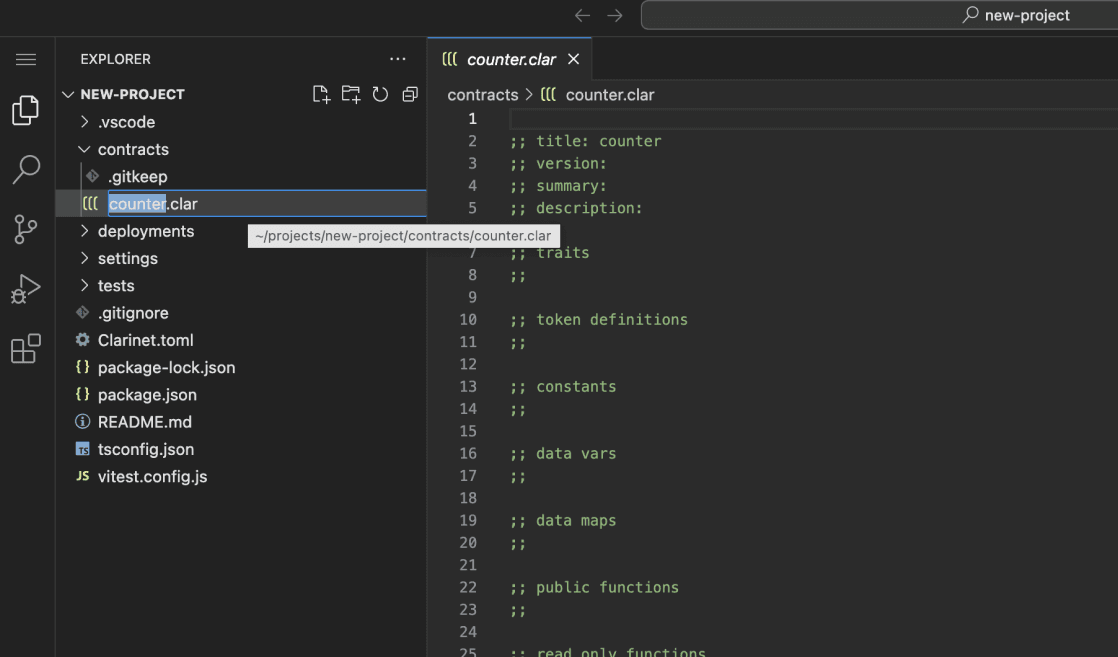
Task: Click the README.md info file icon
Action: point(83,422)
